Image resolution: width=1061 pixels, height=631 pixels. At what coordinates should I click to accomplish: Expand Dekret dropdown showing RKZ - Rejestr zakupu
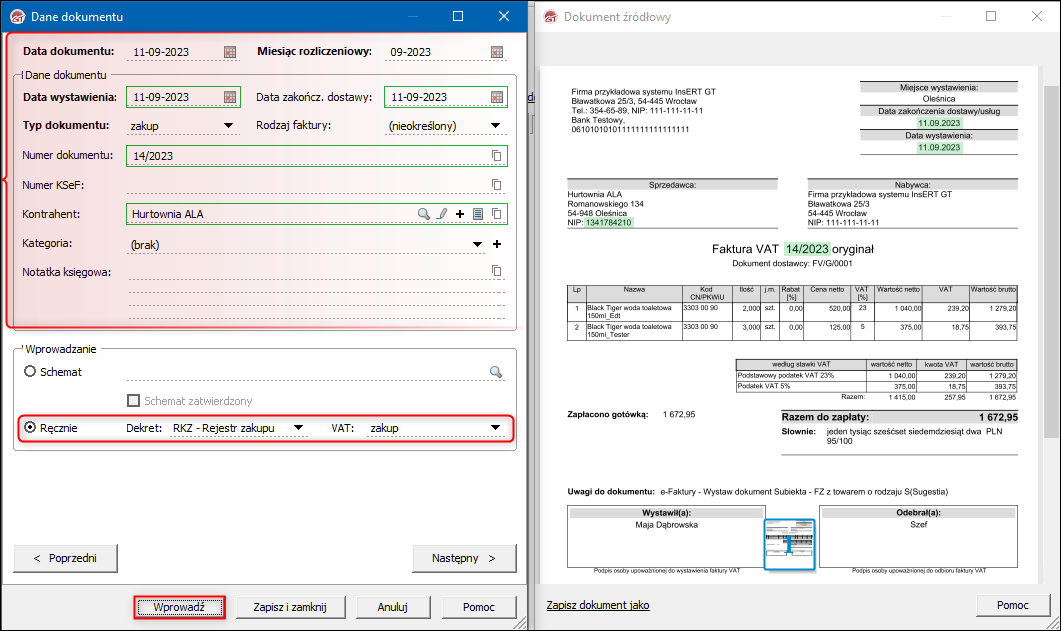pos(297,428)
